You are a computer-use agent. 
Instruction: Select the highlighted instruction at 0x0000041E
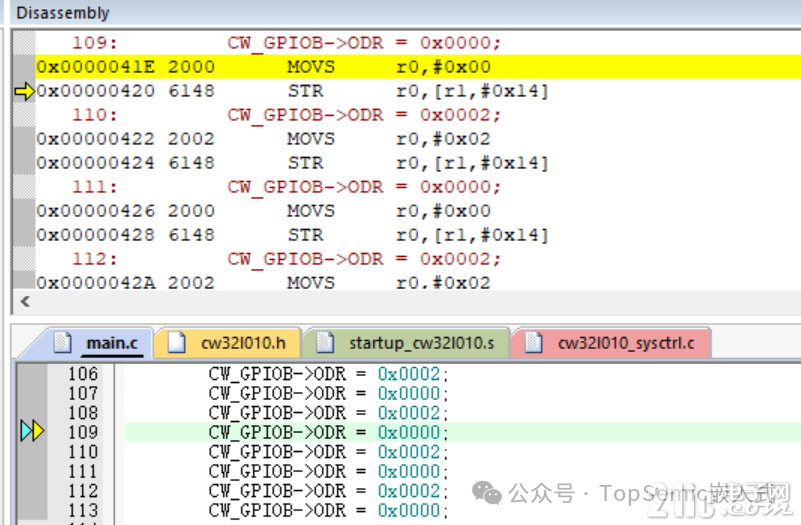click(x=418, y=67)
